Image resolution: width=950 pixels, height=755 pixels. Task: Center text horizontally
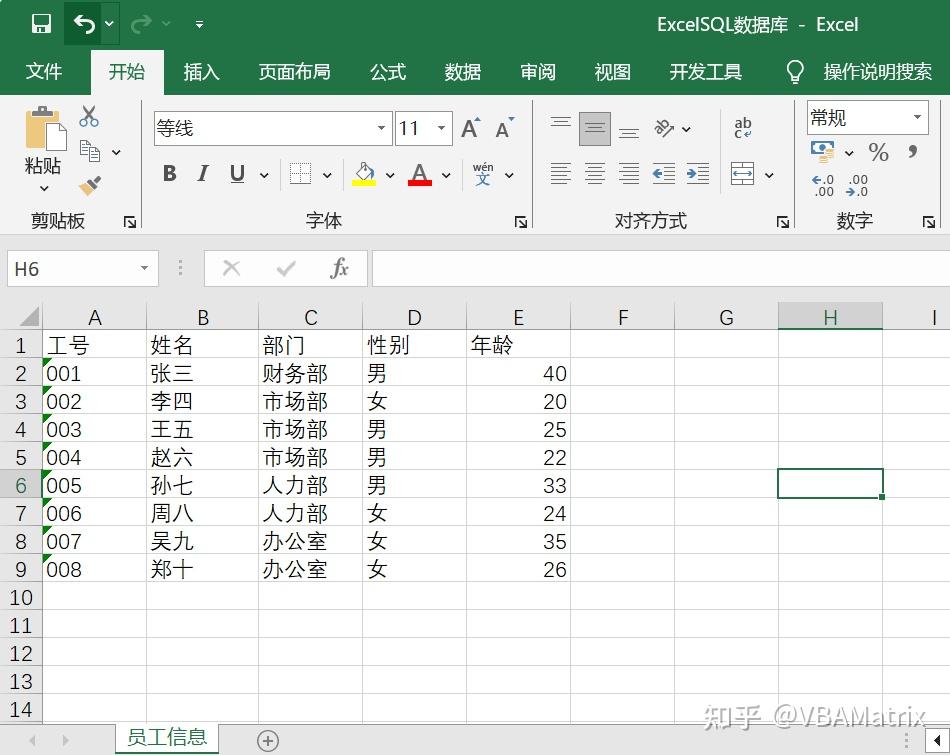(x=594, y=174)
